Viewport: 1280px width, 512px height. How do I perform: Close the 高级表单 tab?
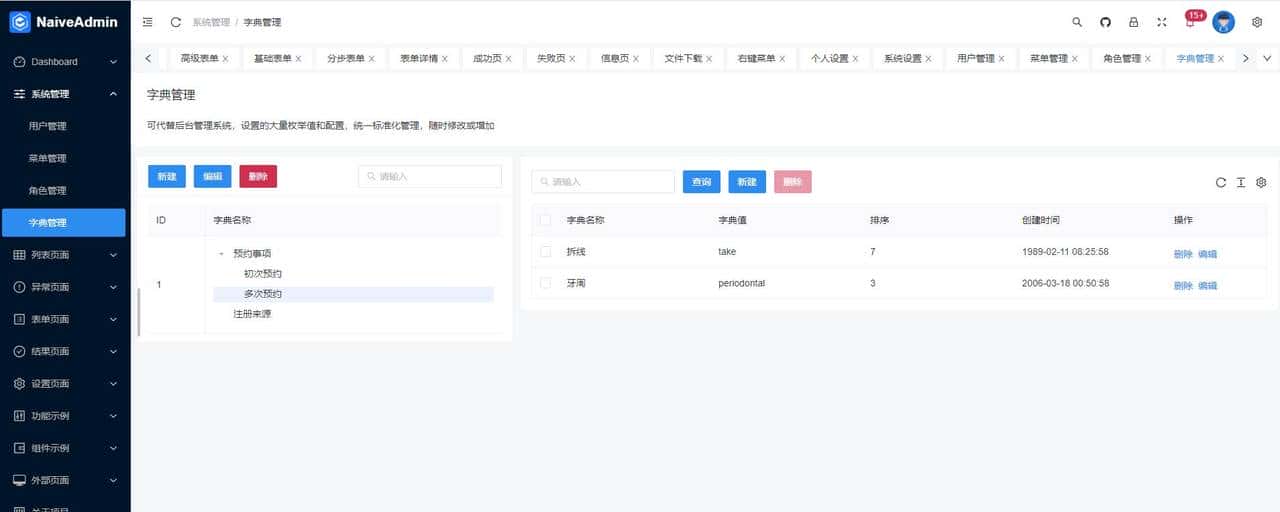(x=225, y=59)
